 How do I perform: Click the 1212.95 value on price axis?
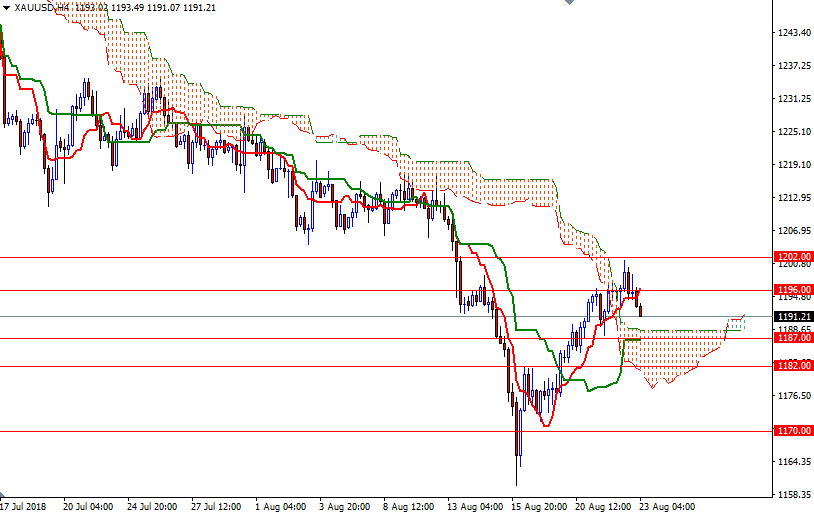pos(794,198)
